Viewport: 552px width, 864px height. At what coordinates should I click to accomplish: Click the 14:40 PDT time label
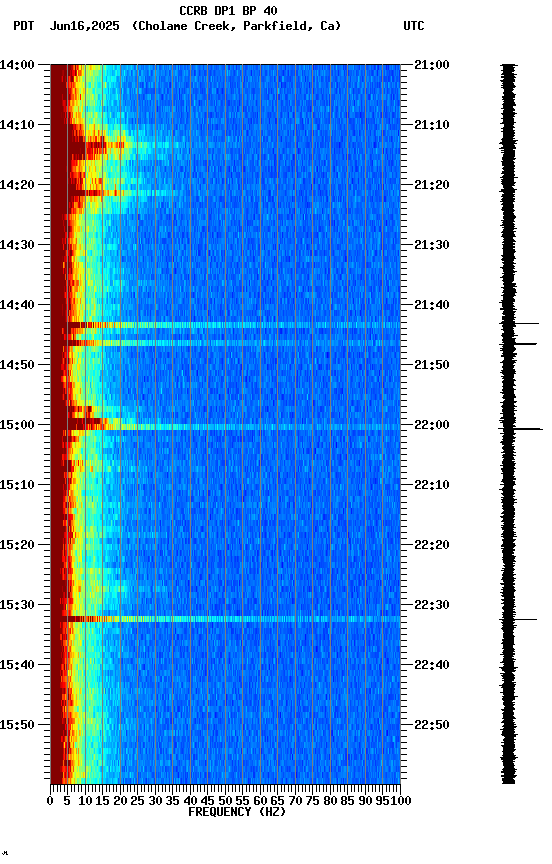(x=17, y=305)
